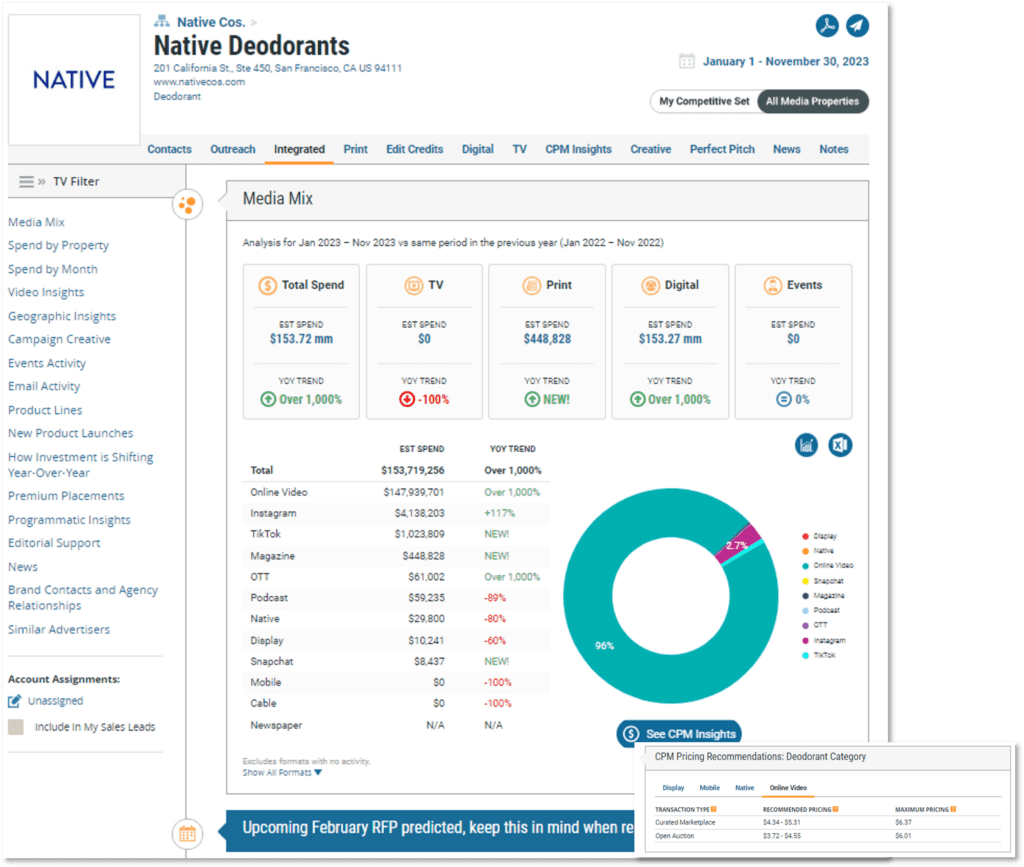Open Premium Placements section
Image resolution: width=1024 pixels, height=867 pixels.
tap(66, 496)
